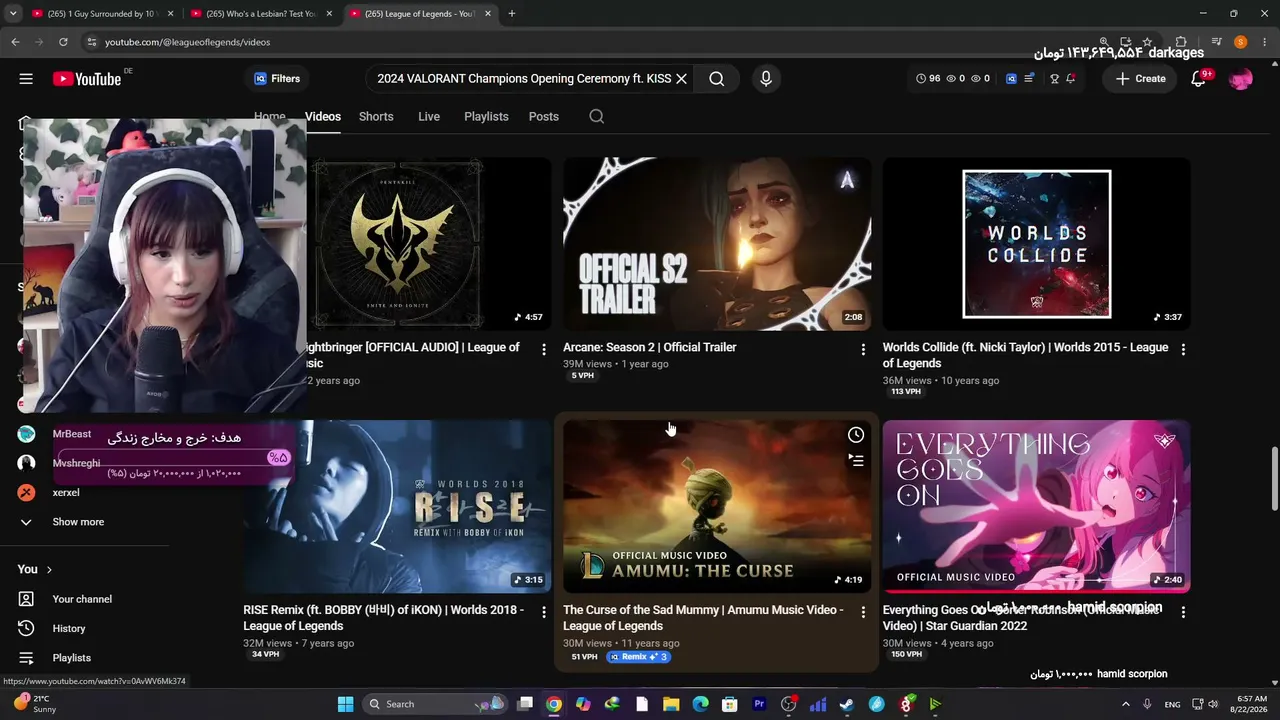Open options menu for Everything Goes On video

tap(1183, 612)
